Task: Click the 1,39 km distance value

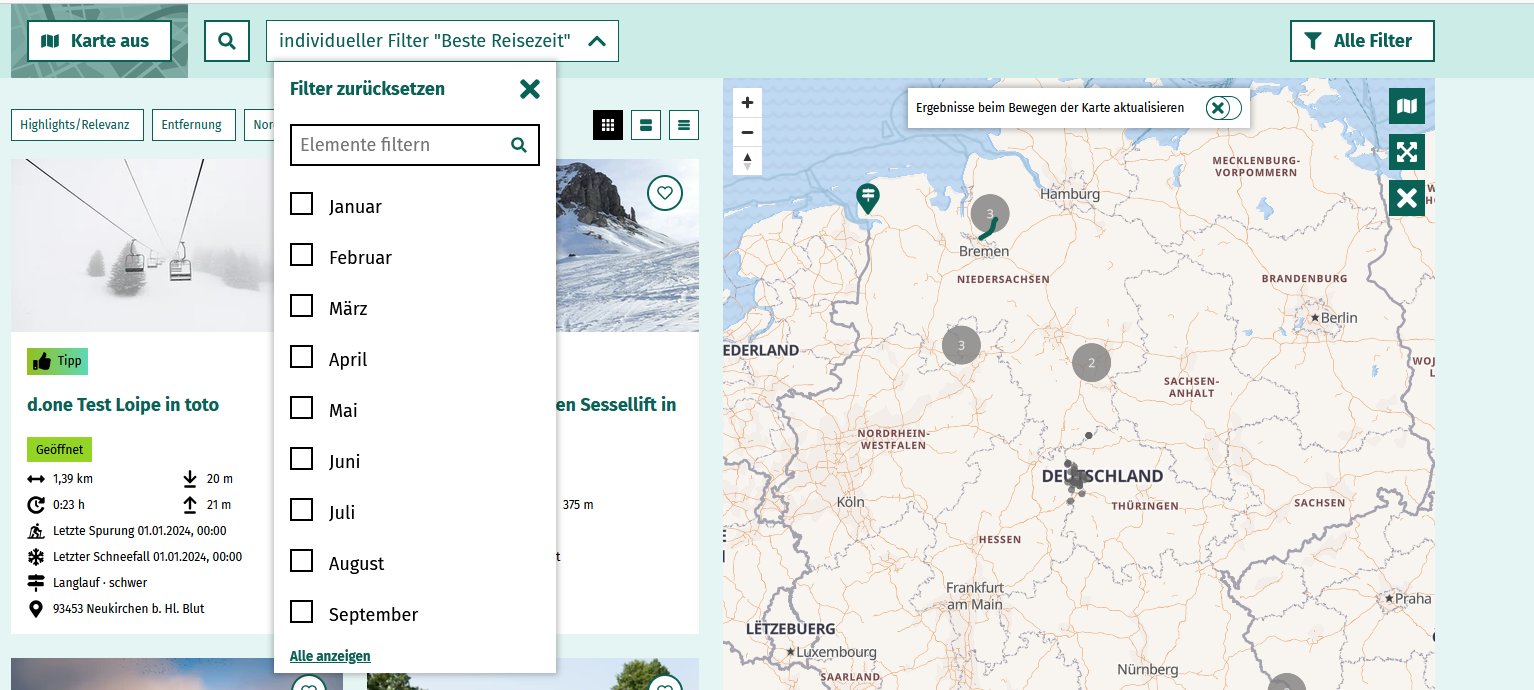Action: pos(73,479)
